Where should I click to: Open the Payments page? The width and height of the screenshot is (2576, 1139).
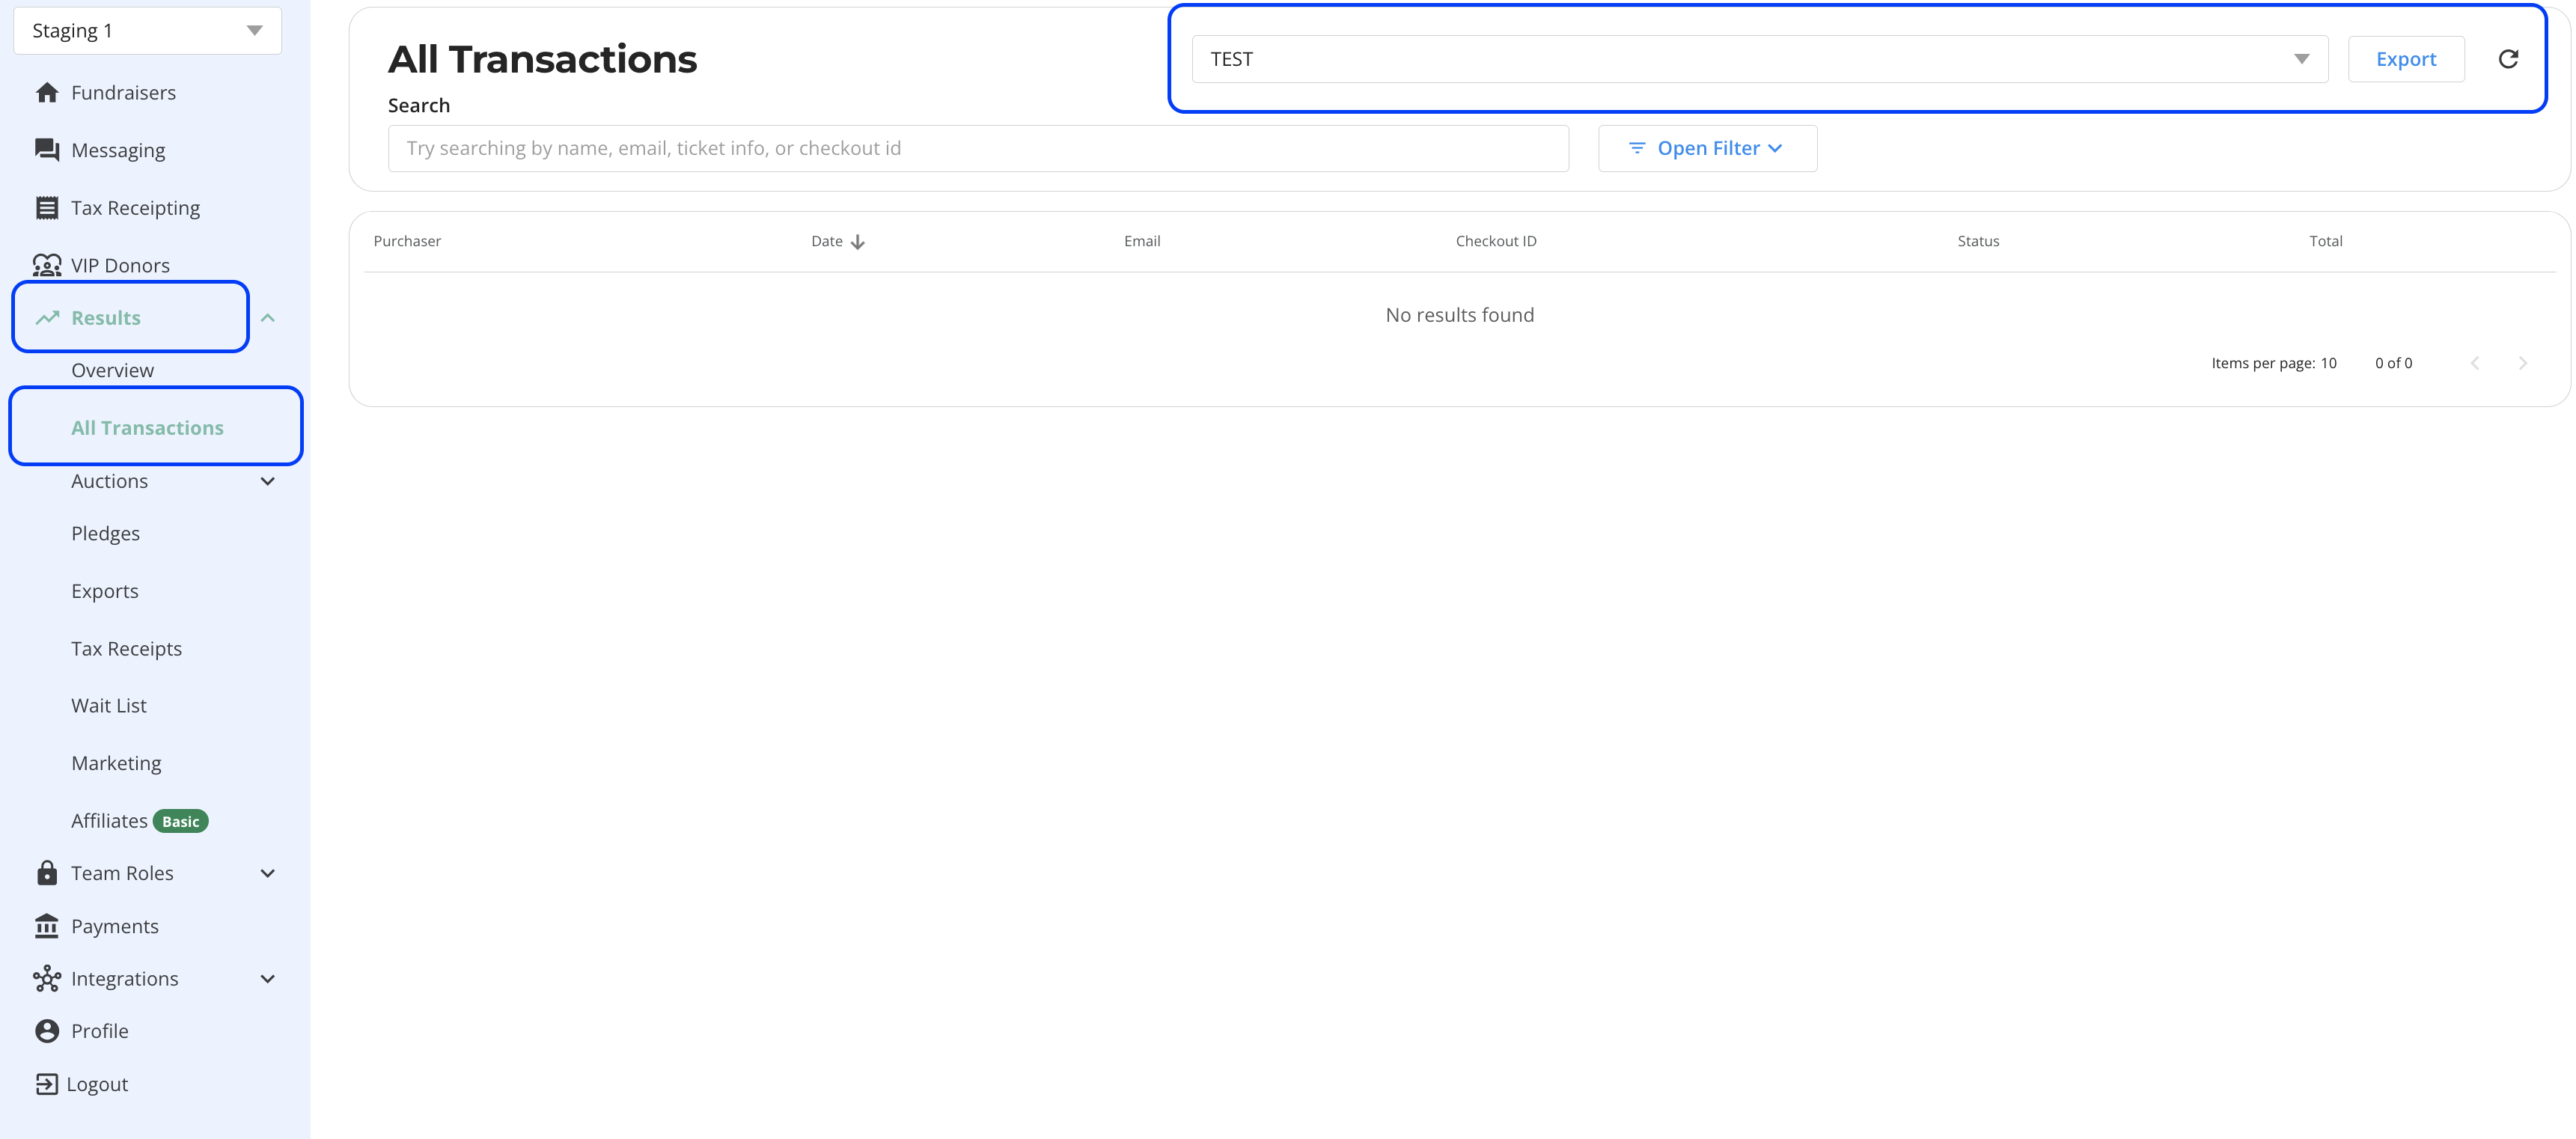point(115,926)
